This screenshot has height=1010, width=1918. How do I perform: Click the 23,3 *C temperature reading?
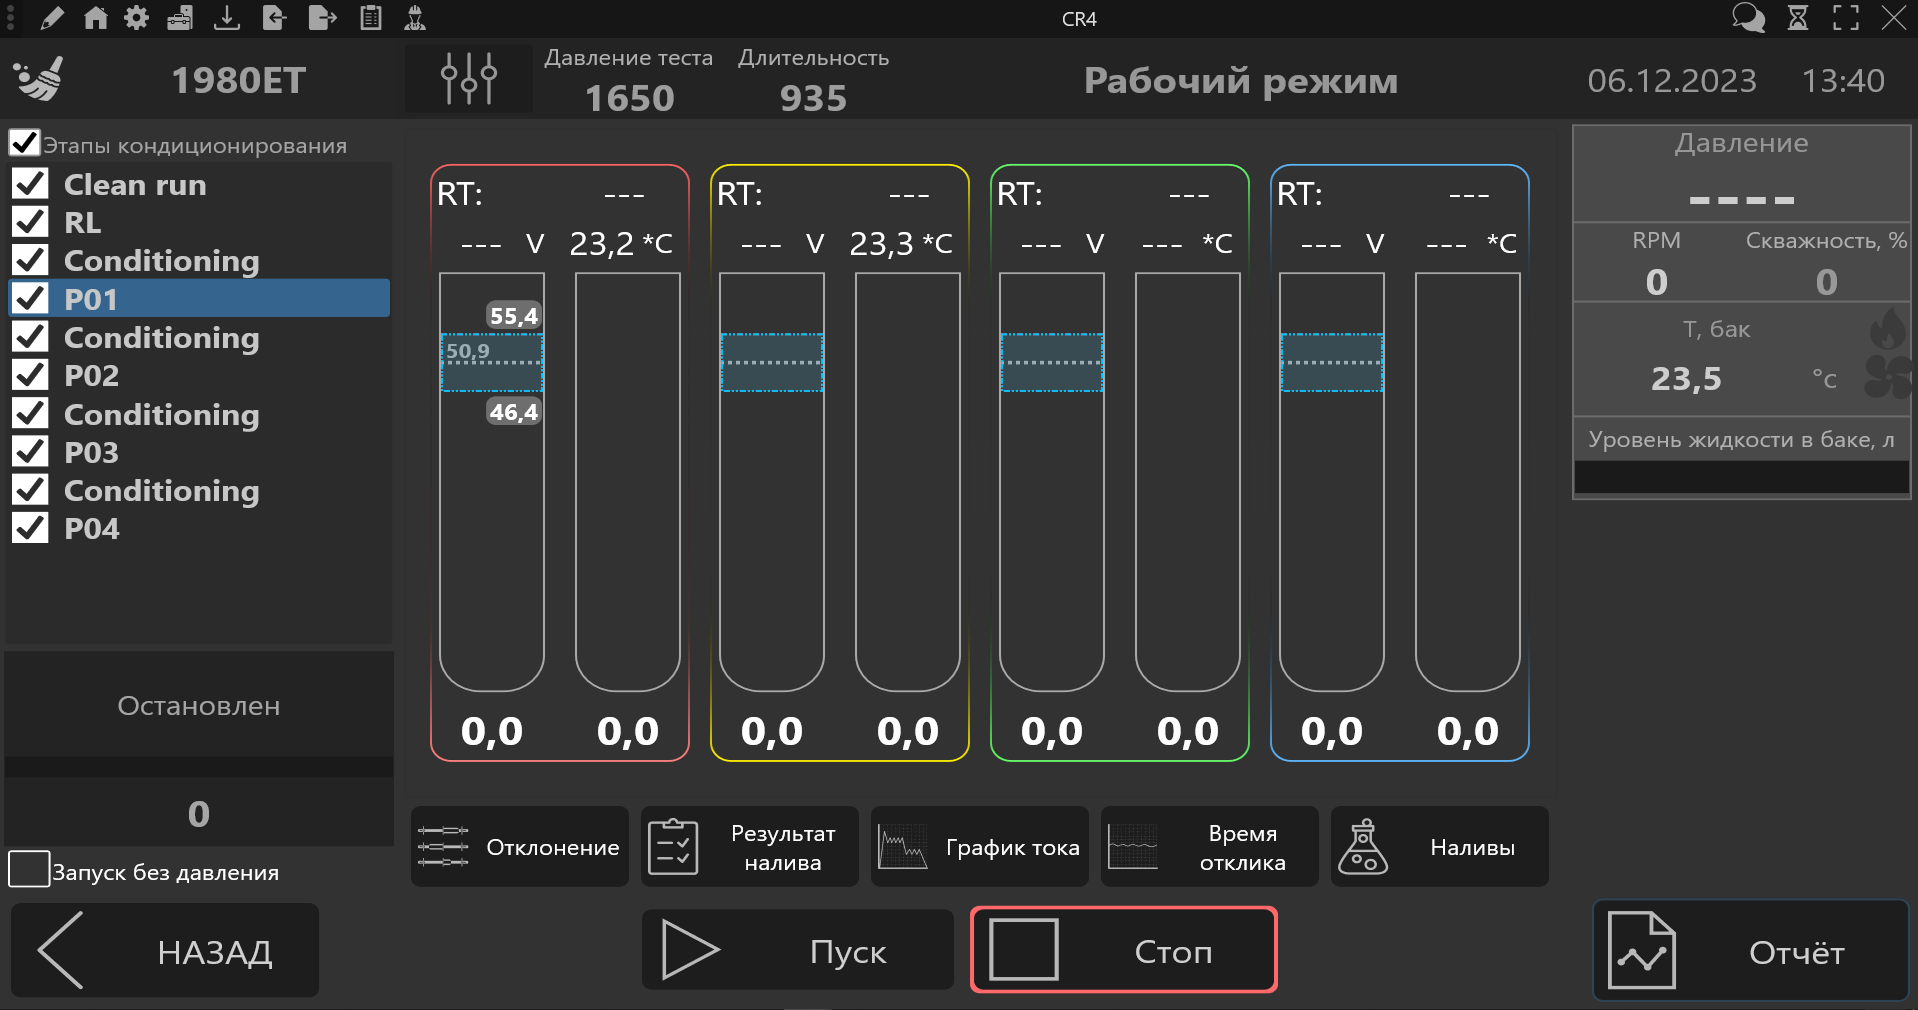click(x=901, y=243)
